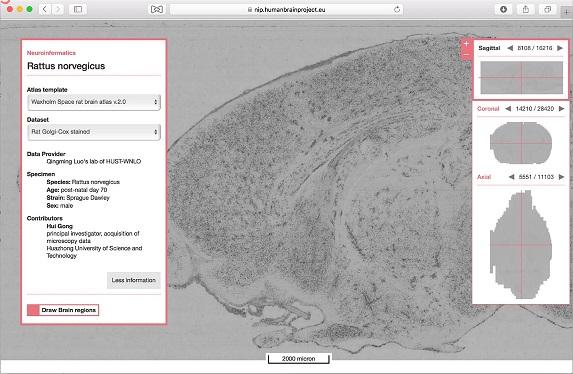This screenshot has width=573, height=374.
Task: Open the Atlas template dropdown
Action: (x=94, y=102)
